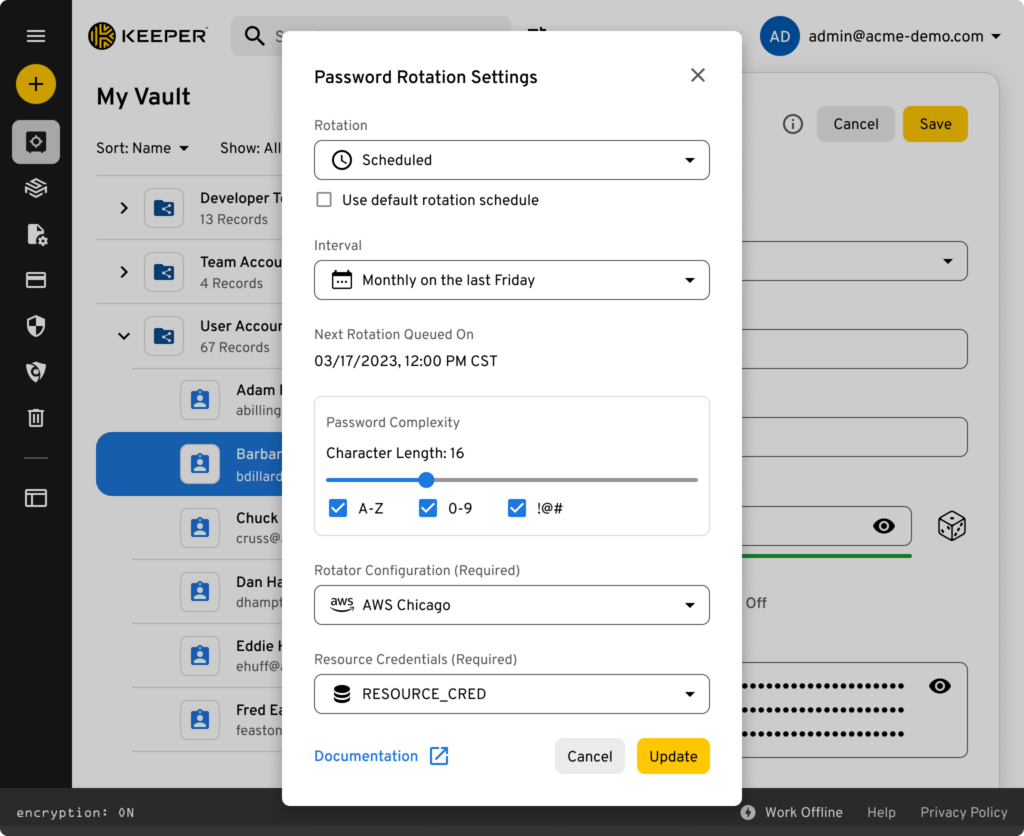
Task: Open the payment cards section icon
Action: click(36, 280)
